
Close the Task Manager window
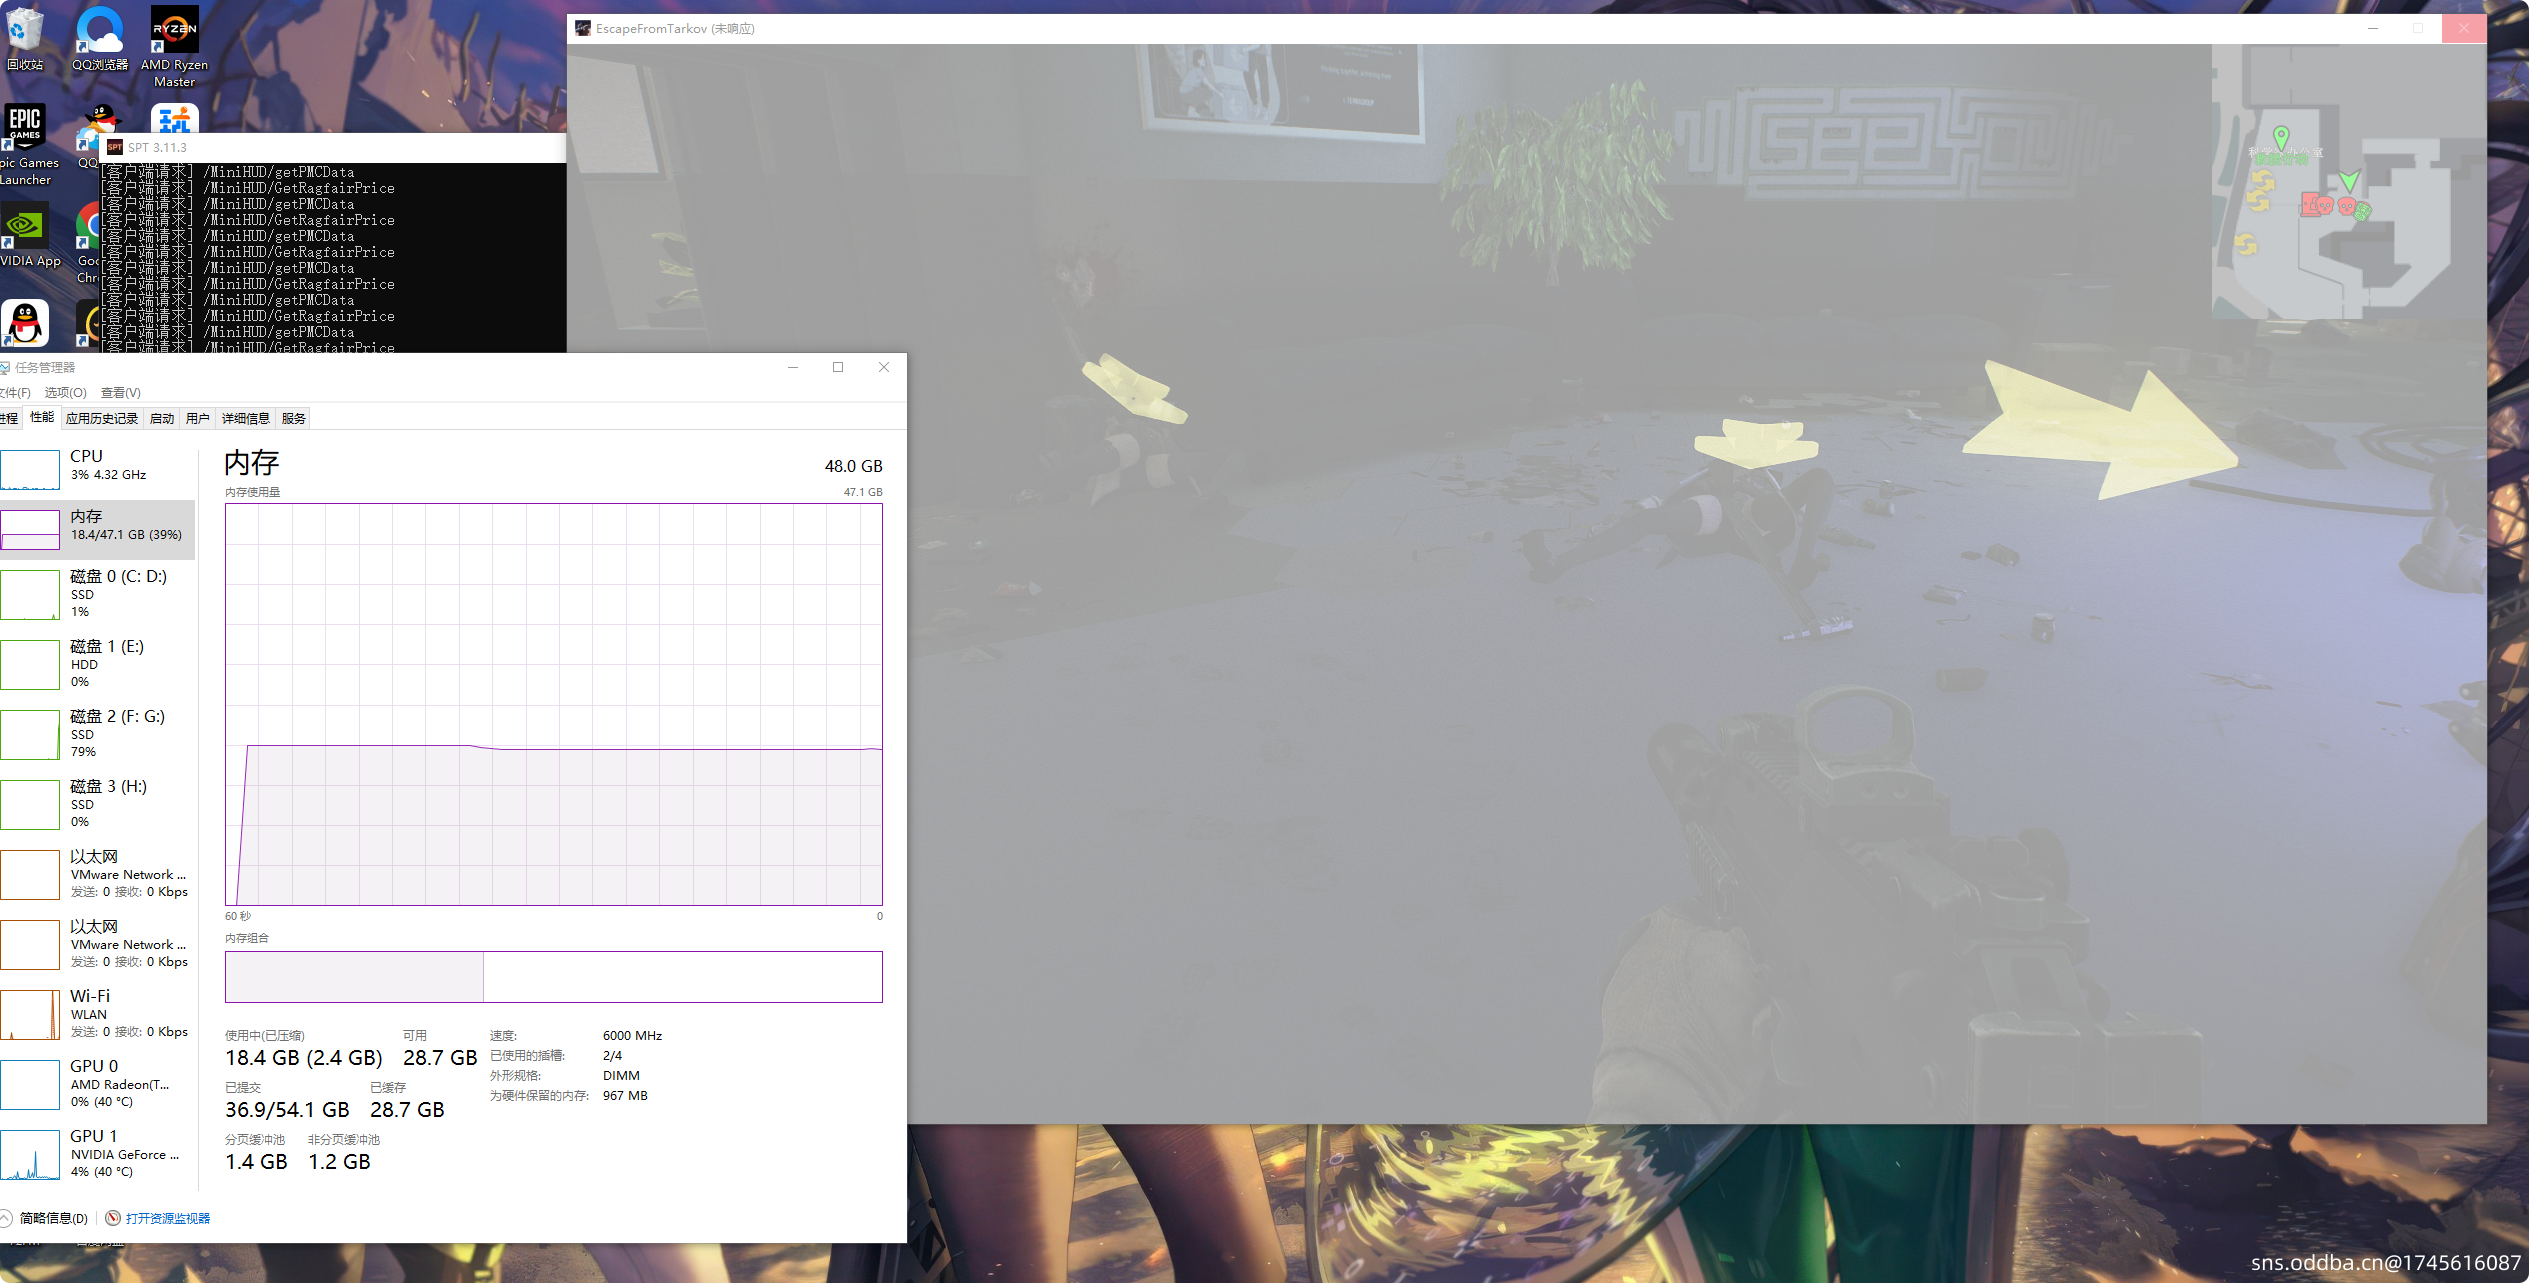[x=884, y=367]
